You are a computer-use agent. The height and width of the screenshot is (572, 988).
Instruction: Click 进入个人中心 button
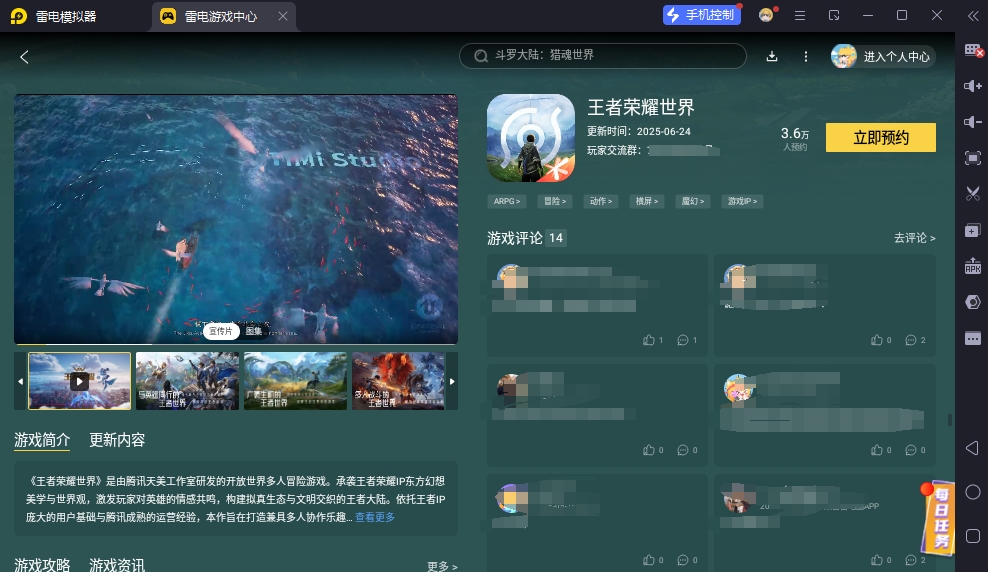[x=883, y=57]
